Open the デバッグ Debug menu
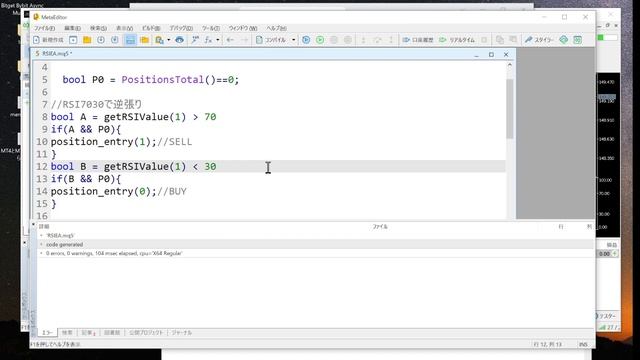Screen dimensions: 640x360 (x=181, y=28)
